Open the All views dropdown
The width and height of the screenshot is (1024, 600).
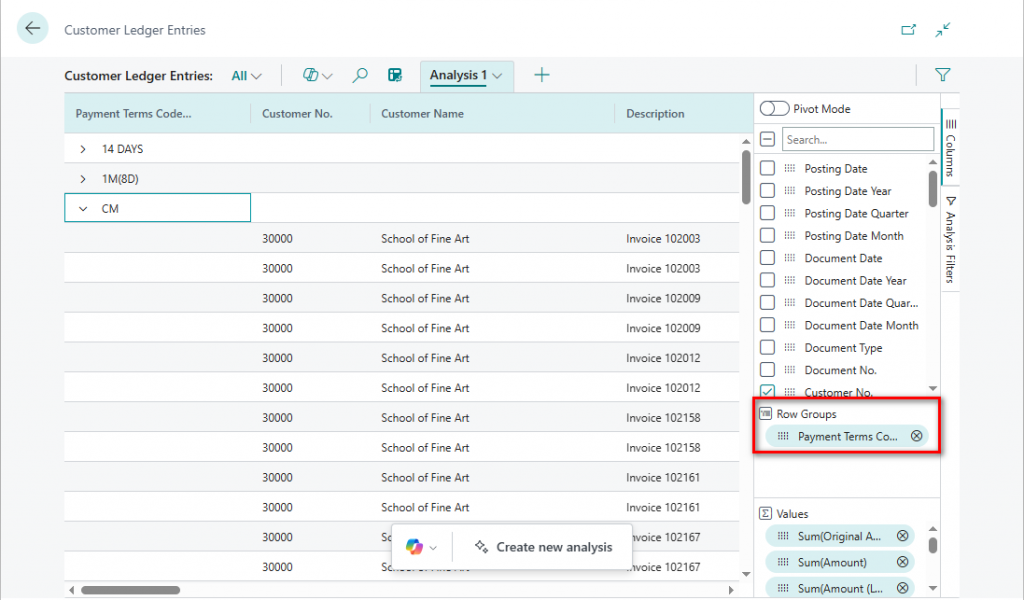pos(246,75)
